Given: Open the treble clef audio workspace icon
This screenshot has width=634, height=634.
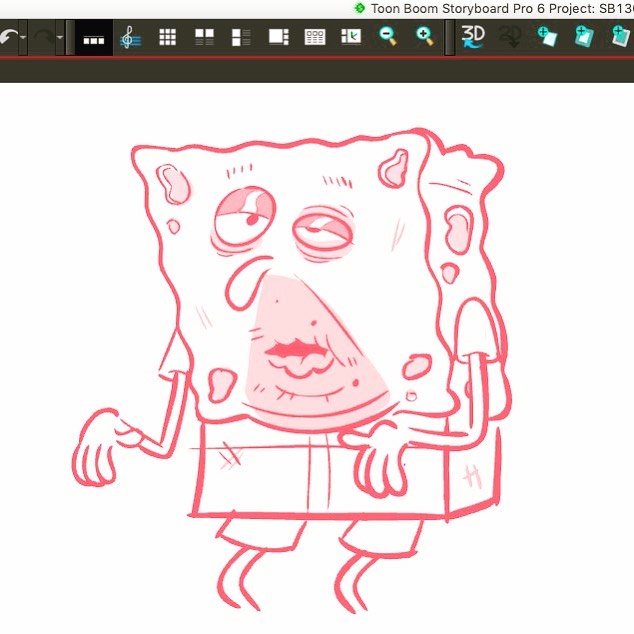Looking at the screenshot, I should [x=131, y=37].
